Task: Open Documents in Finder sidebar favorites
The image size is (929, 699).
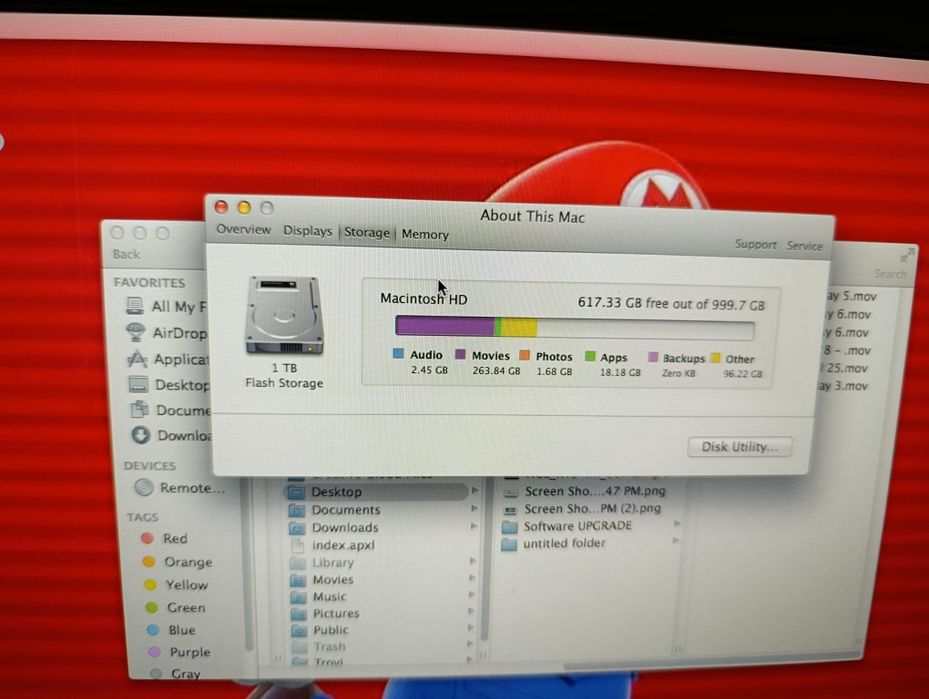Action: 170,410
